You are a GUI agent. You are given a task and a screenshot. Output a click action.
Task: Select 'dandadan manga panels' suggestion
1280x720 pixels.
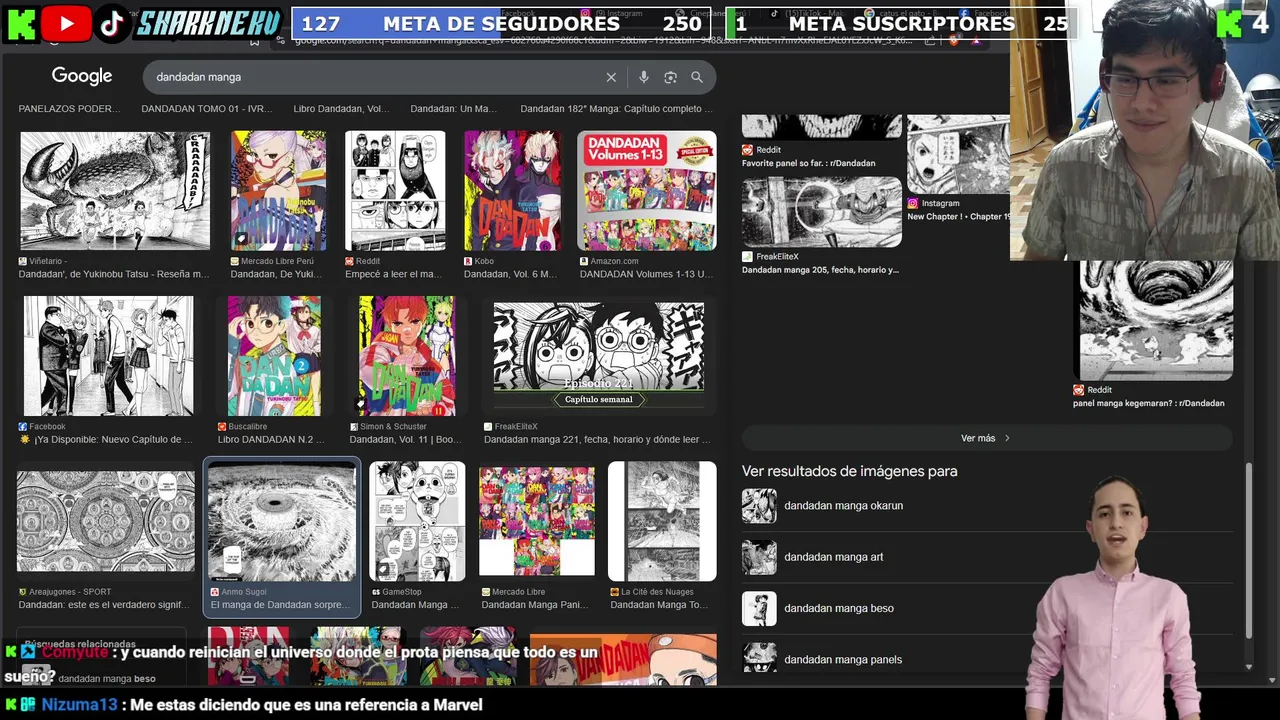[843, 660]
